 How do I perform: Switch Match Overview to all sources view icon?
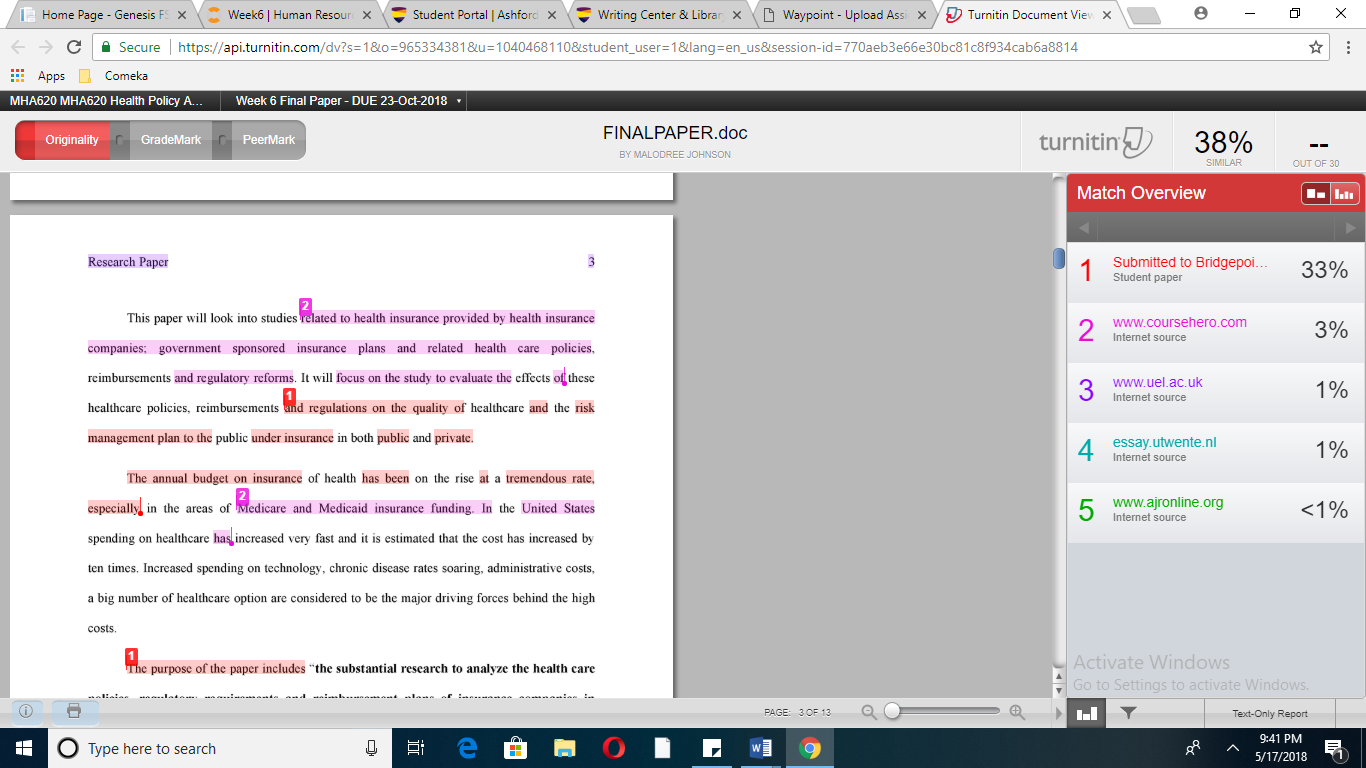click(1344, 193)
